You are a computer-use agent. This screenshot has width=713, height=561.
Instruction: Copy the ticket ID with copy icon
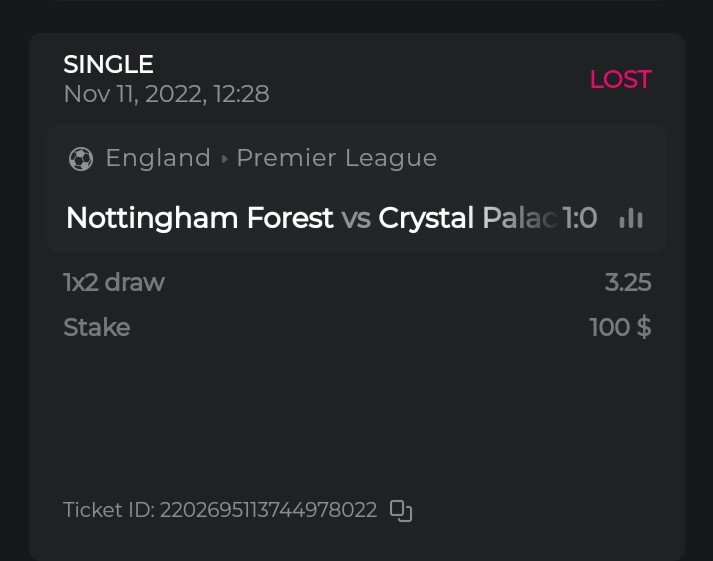pos(401,511)
